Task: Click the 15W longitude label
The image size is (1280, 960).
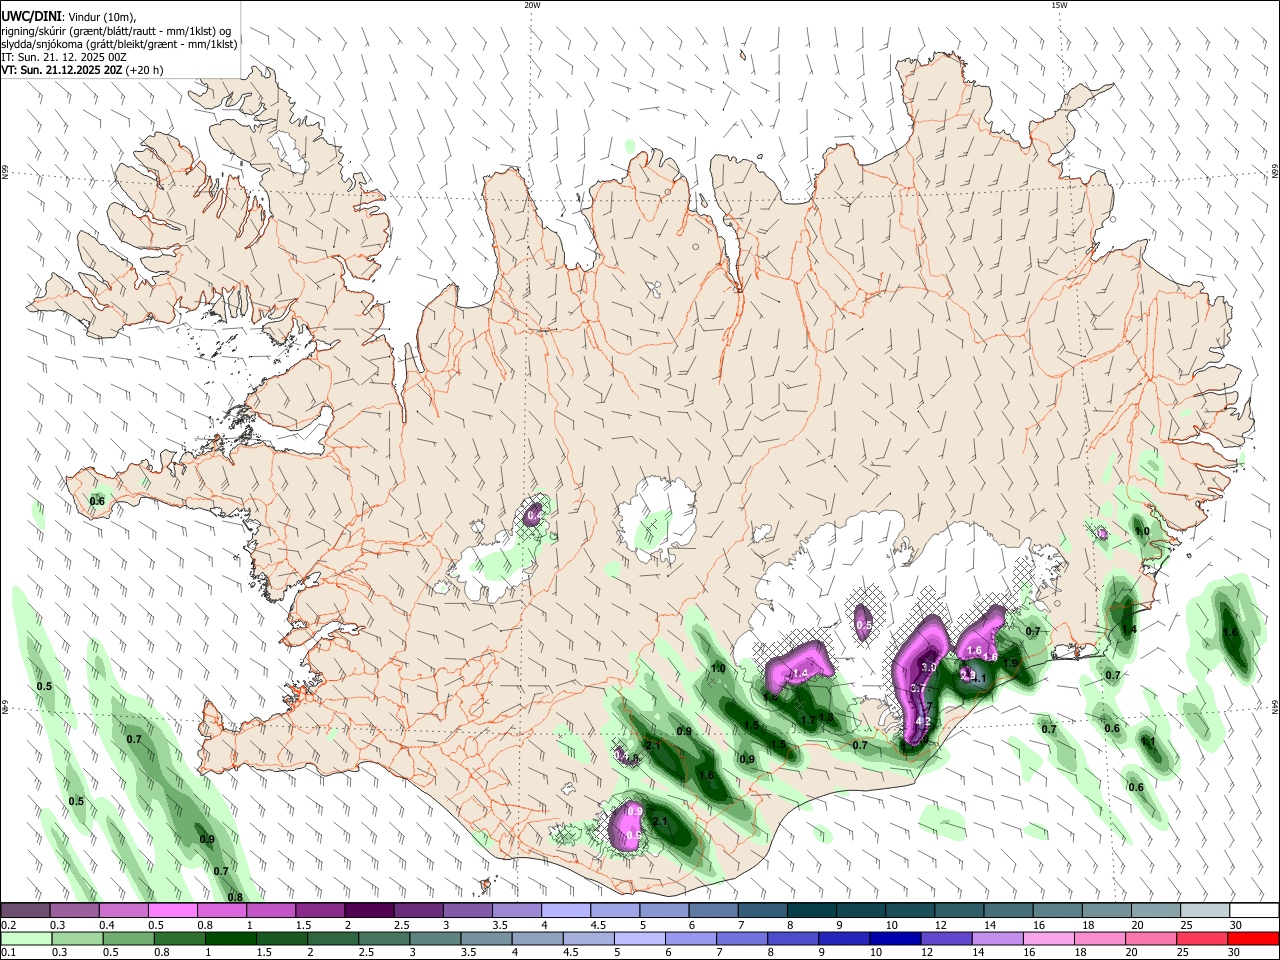Action: tap(1059, 5)
